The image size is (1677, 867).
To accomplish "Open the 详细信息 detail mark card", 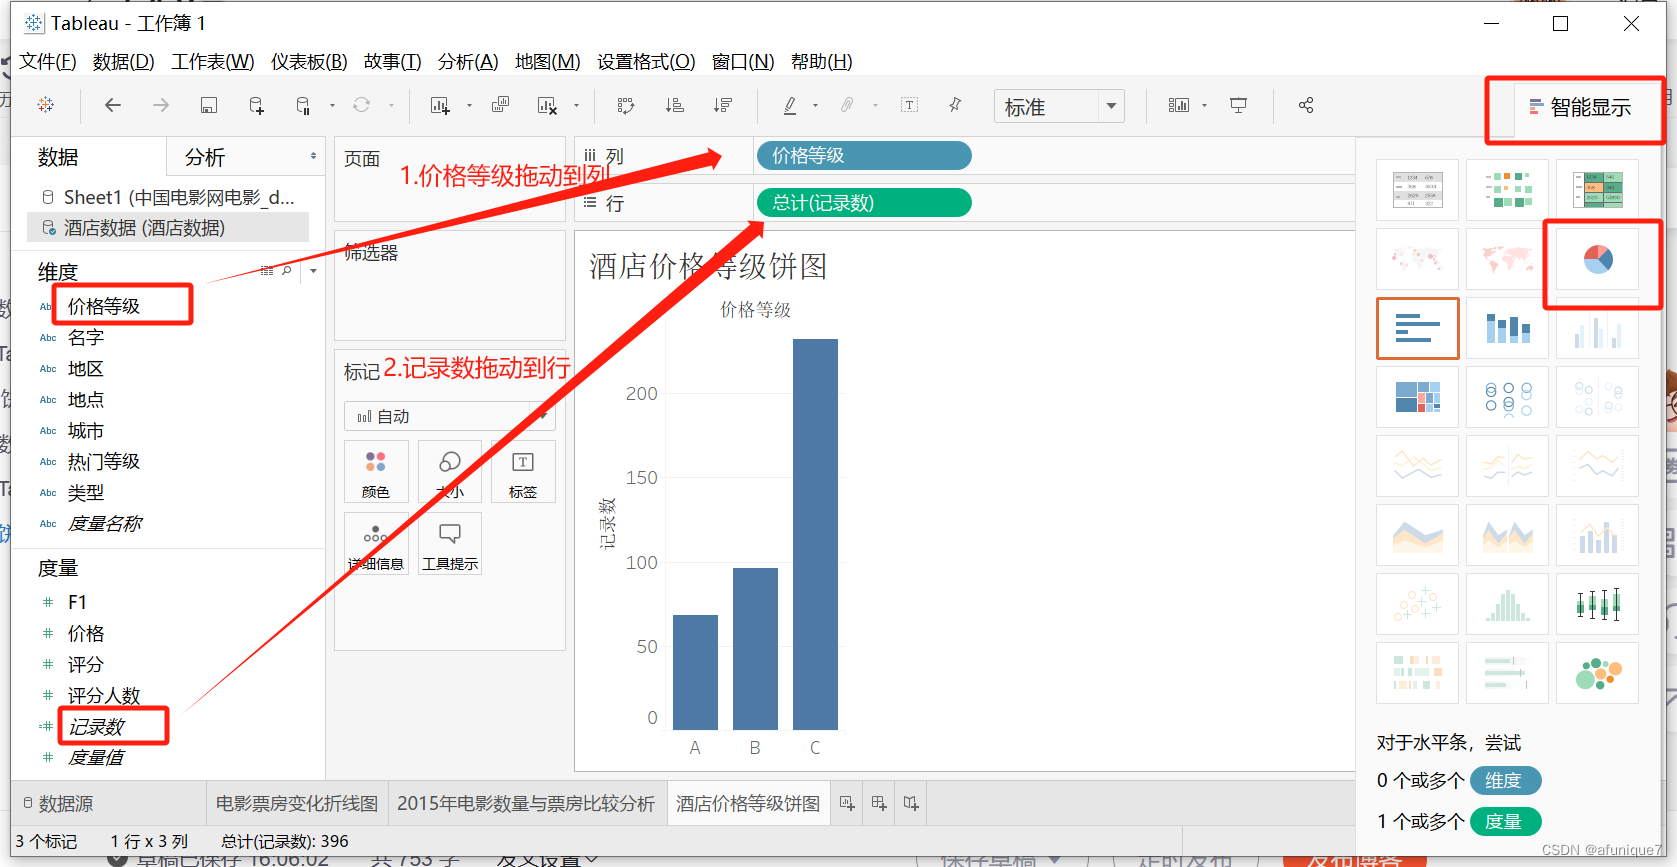I will tap(376, 544).
